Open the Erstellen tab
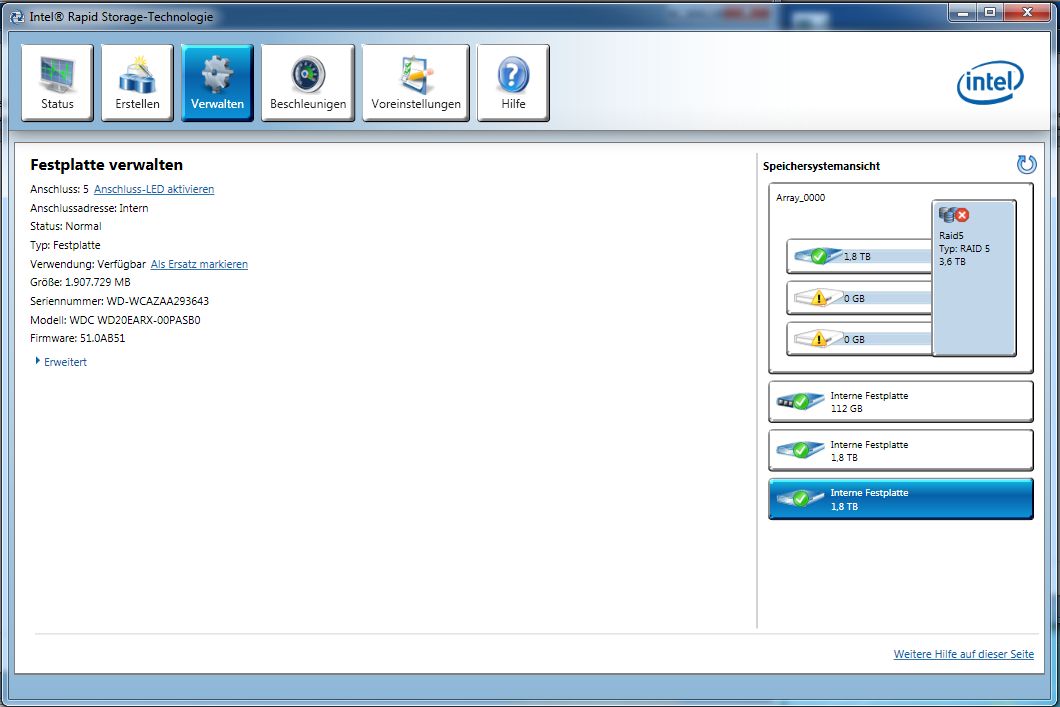Screen dimensions: 1060x707 pos(137,82)
